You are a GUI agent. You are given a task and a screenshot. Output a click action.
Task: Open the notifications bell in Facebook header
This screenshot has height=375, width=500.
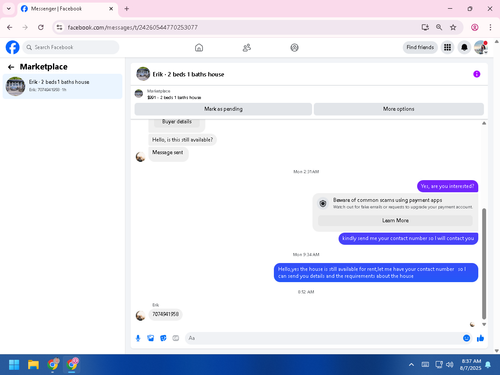pyautogui.click(x=464, y=48)
